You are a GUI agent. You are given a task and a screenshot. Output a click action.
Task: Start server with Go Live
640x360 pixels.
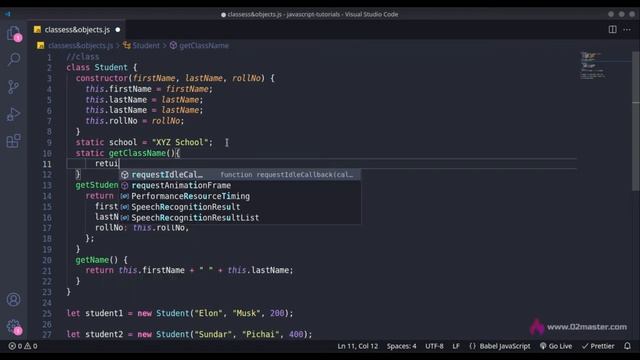pyautogui.click(x=556, y=346)
